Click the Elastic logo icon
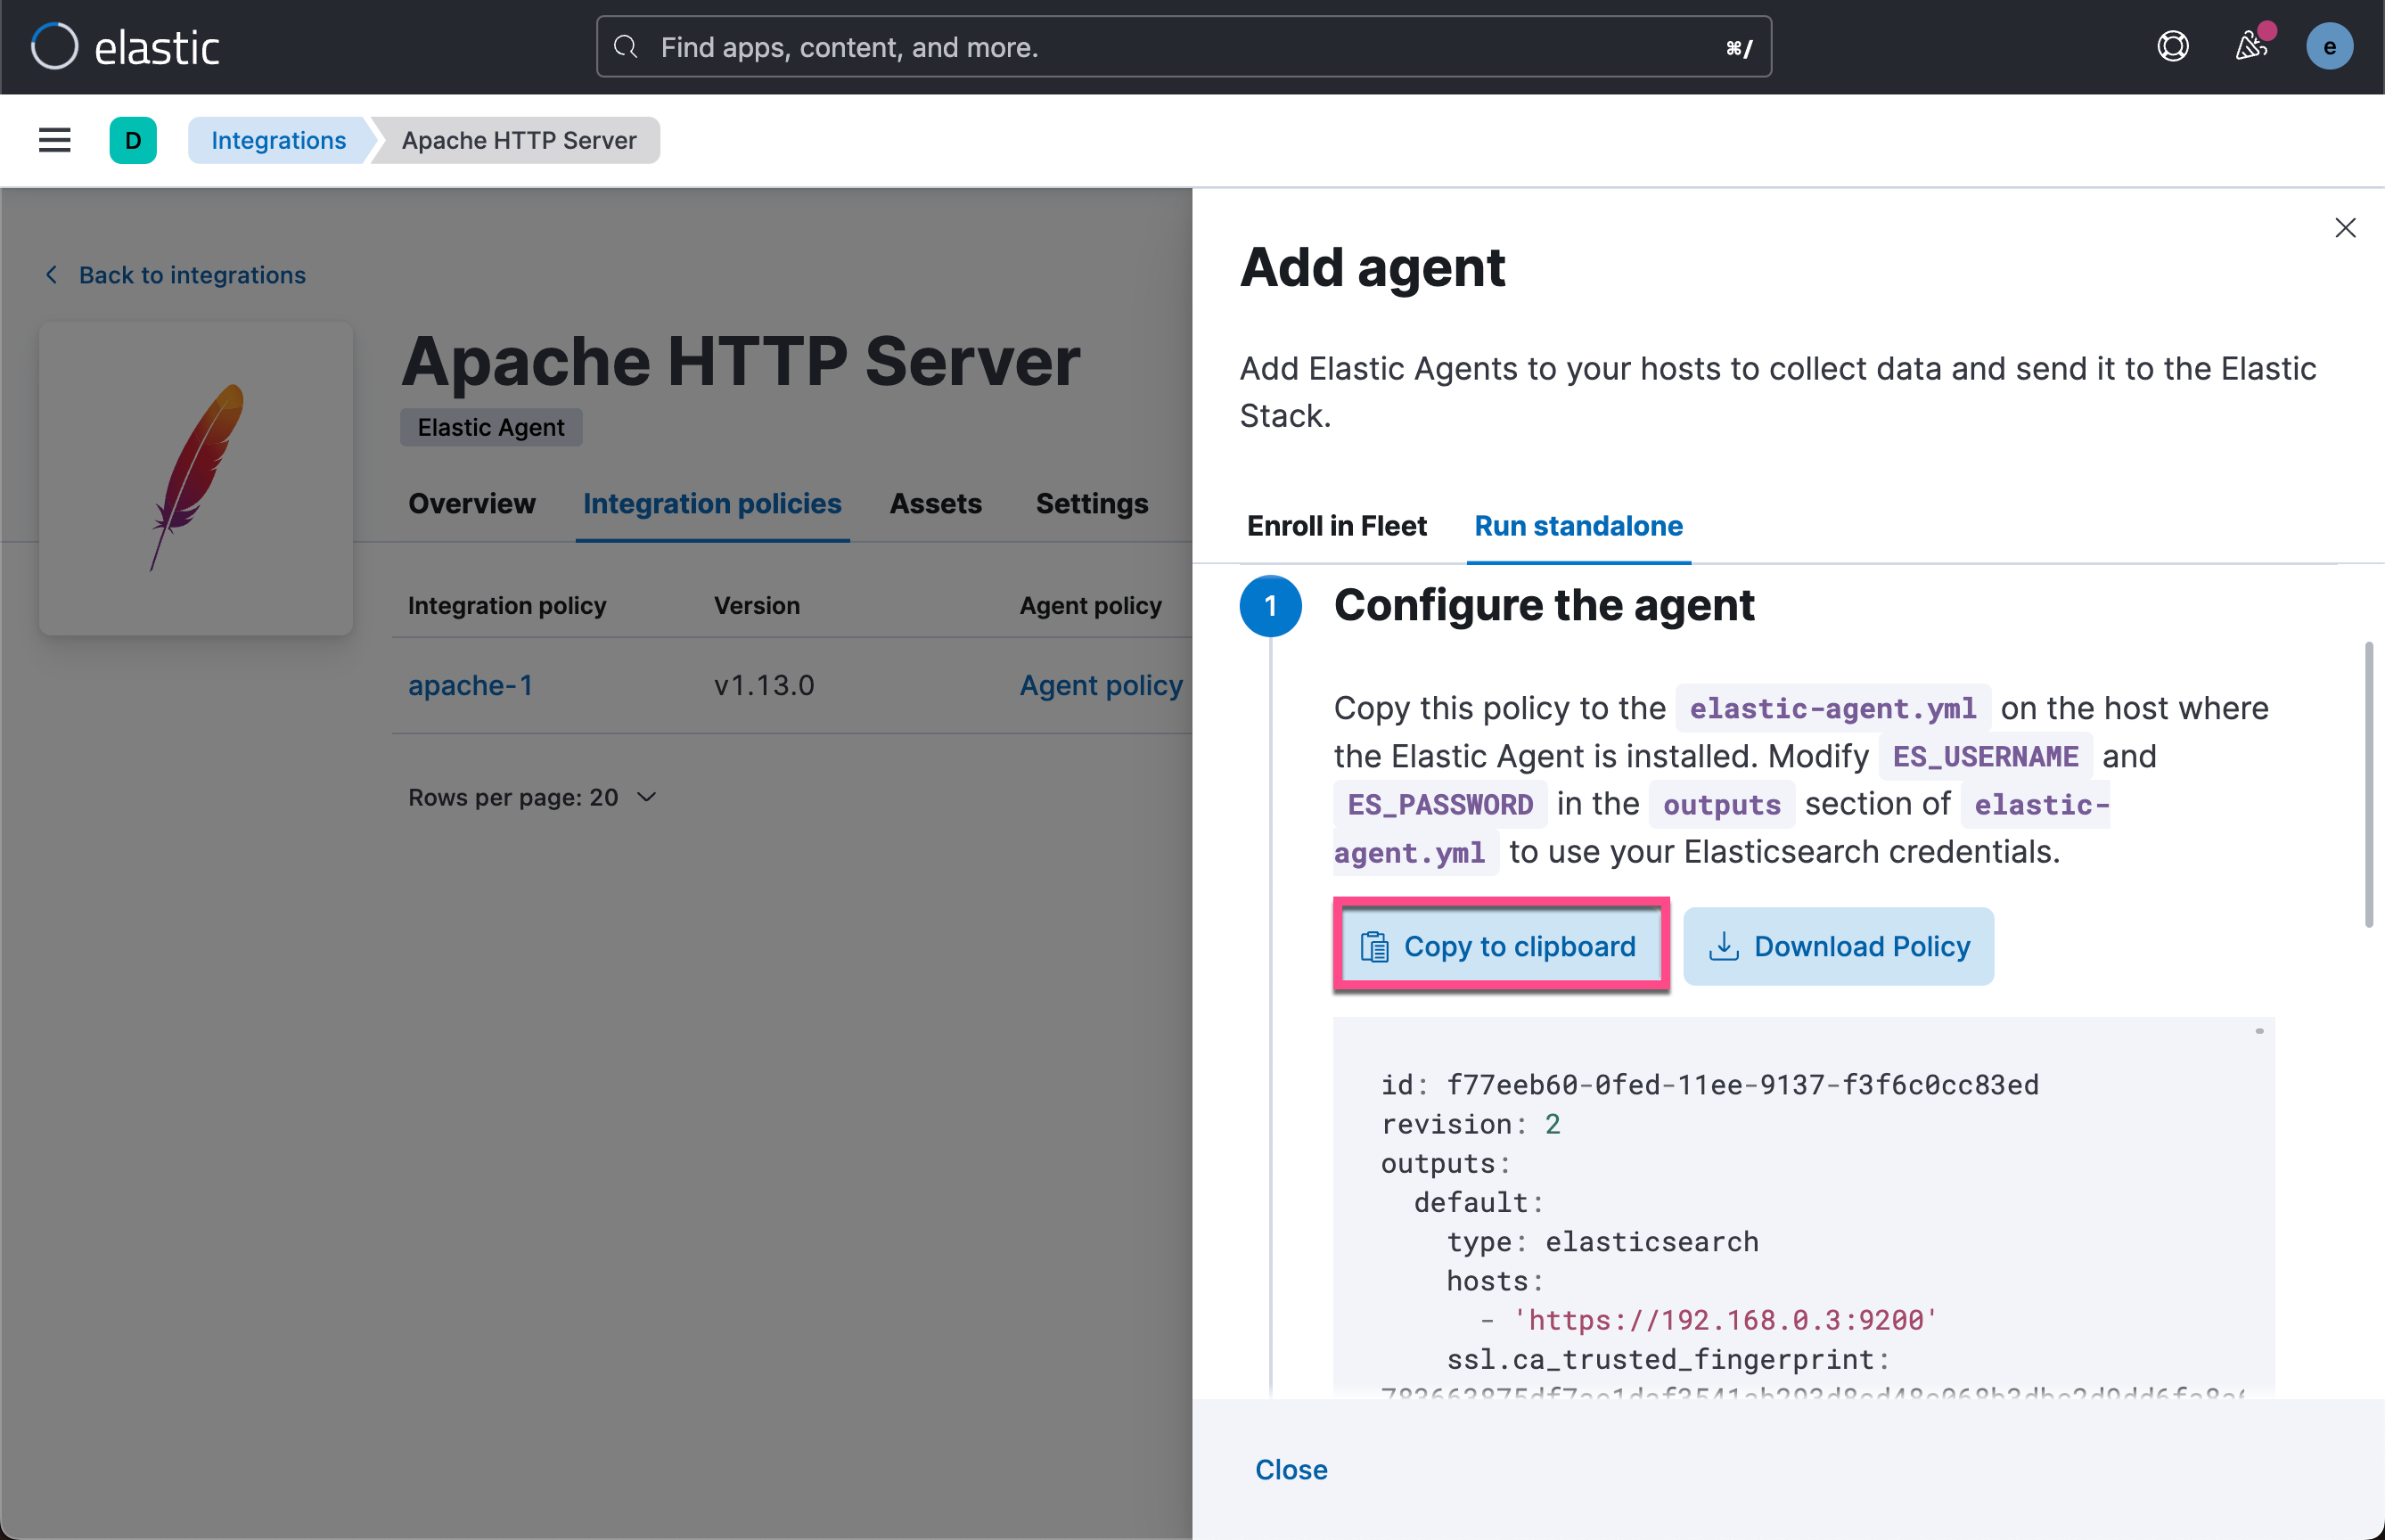Image resolution: width=2385 pixels, height=1540 pixels. 54,46
